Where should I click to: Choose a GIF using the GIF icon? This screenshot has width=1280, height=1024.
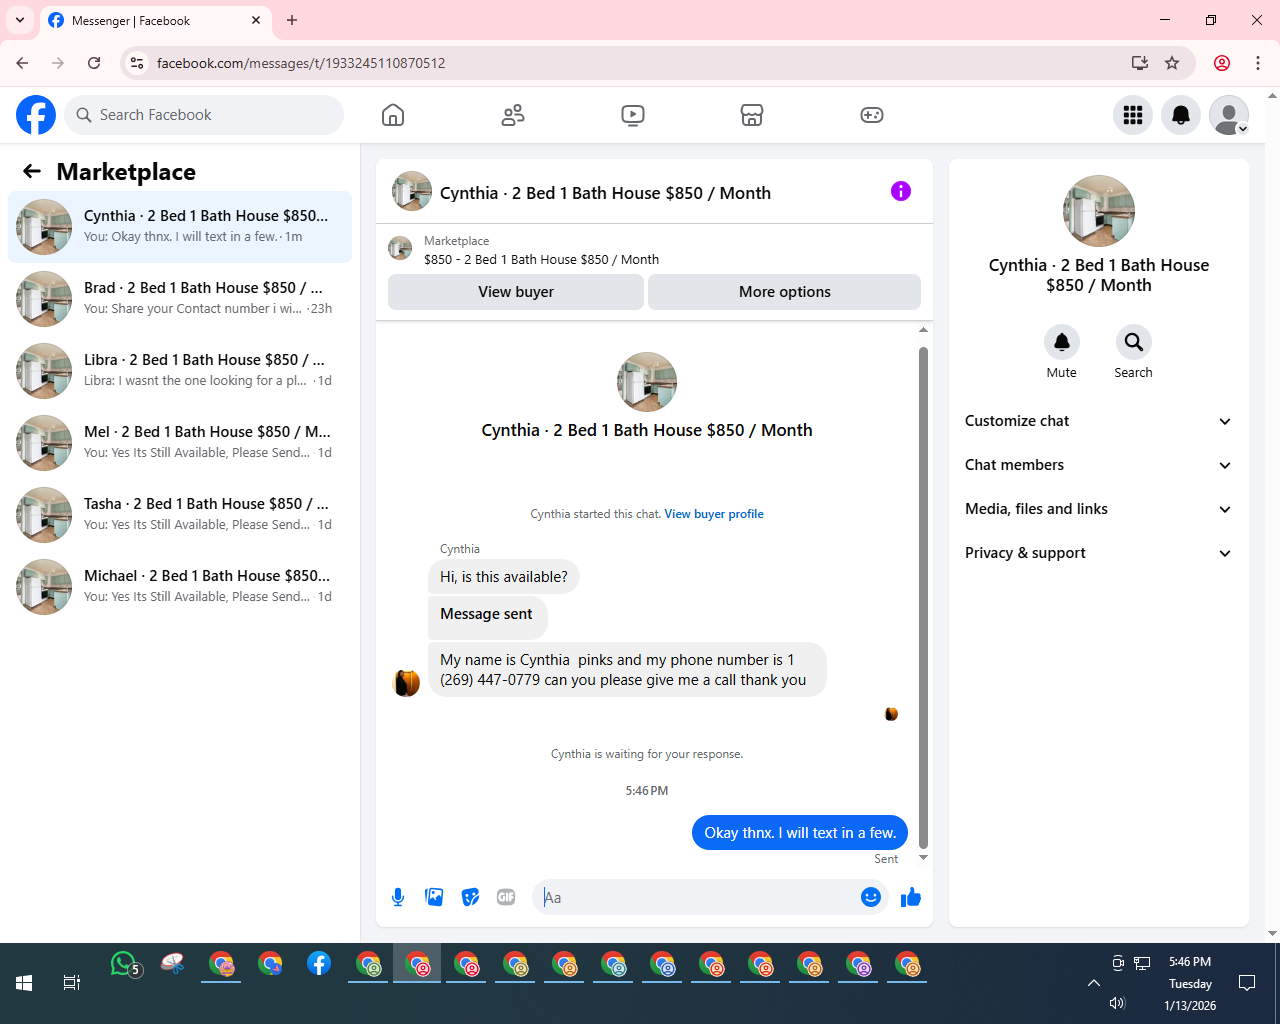(506, 897)
